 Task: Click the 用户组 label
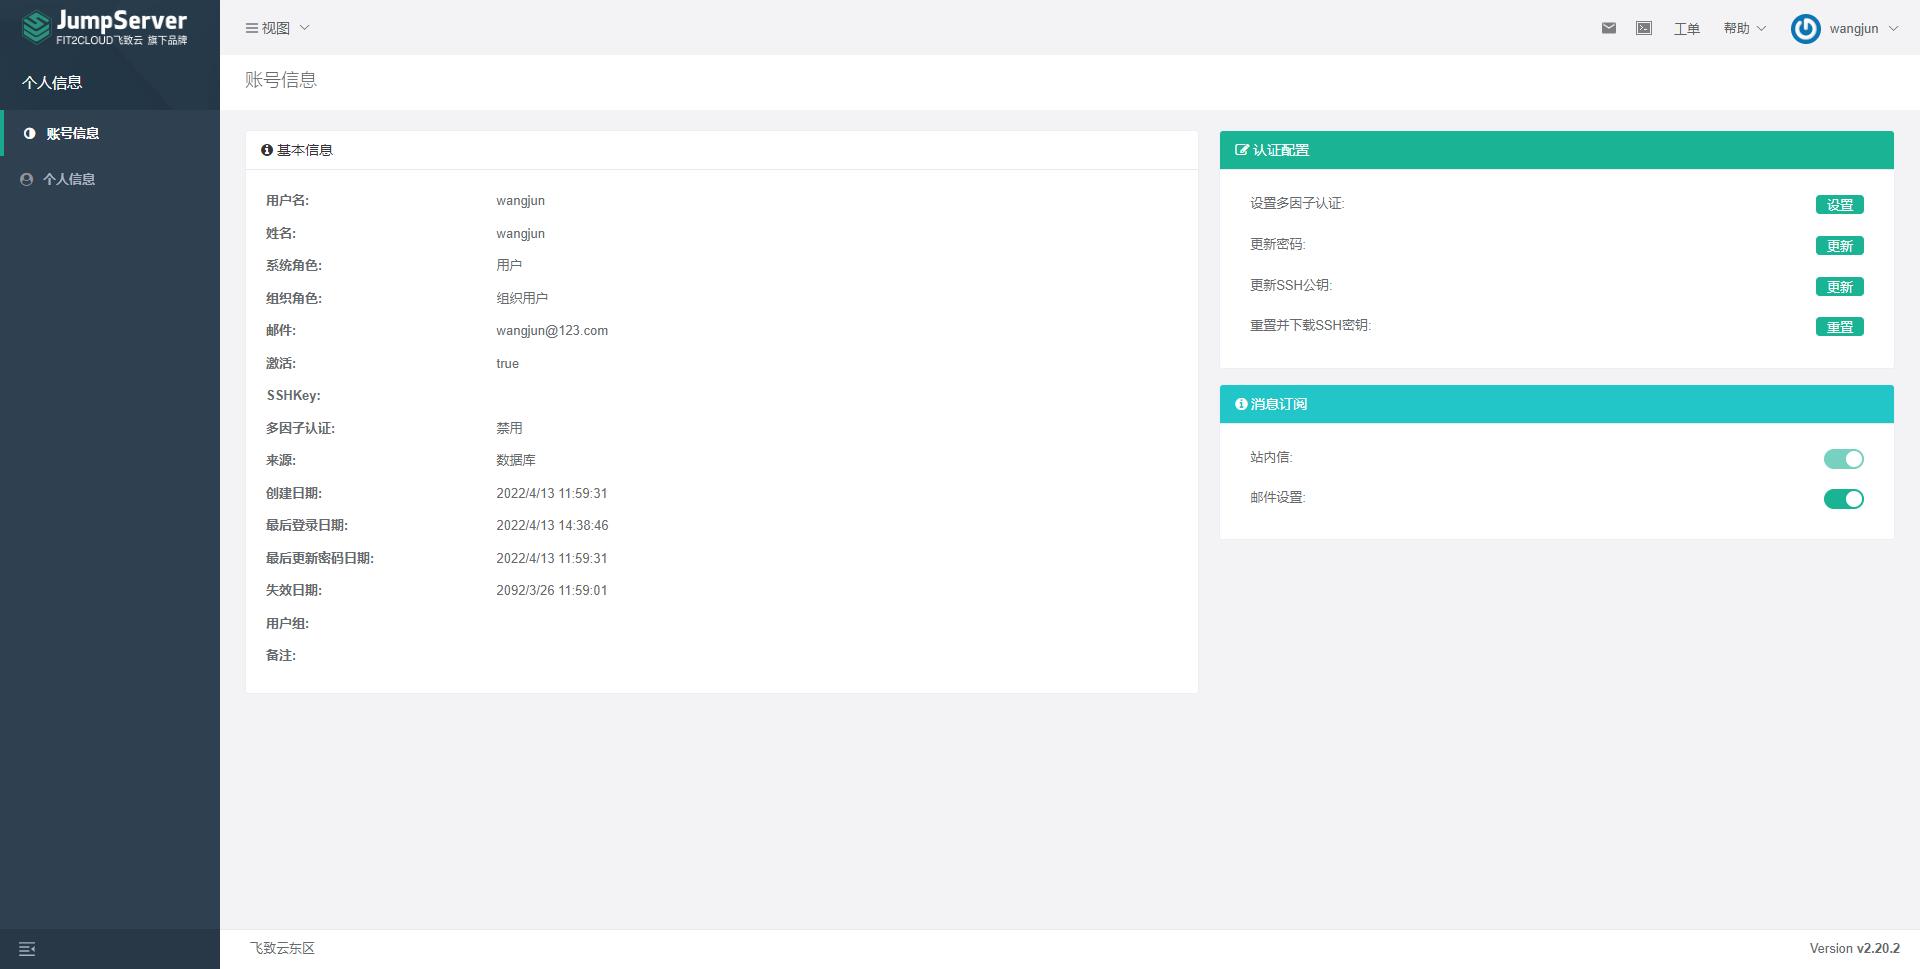[x=287, y=623]
